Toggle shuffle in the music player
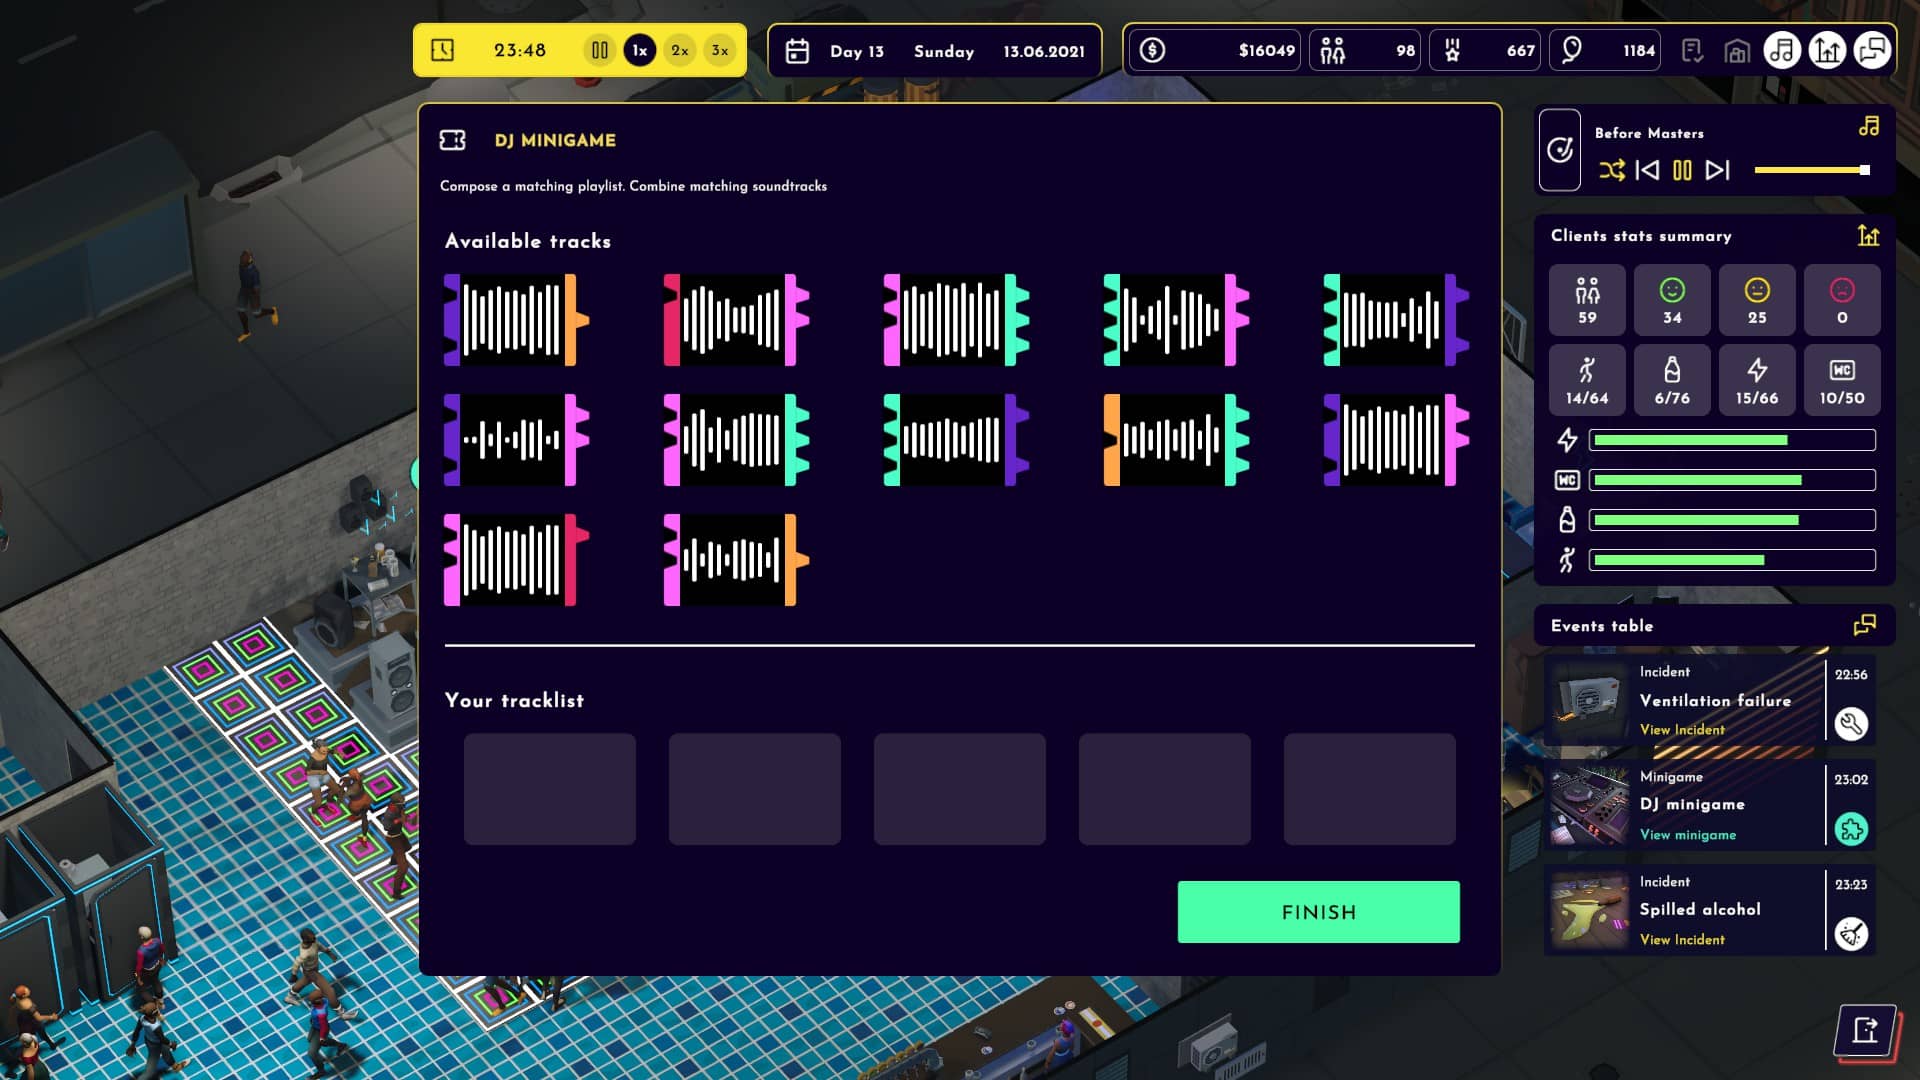The width and height of the screenshot is (1920, 1080). (x=1611, y=170)
